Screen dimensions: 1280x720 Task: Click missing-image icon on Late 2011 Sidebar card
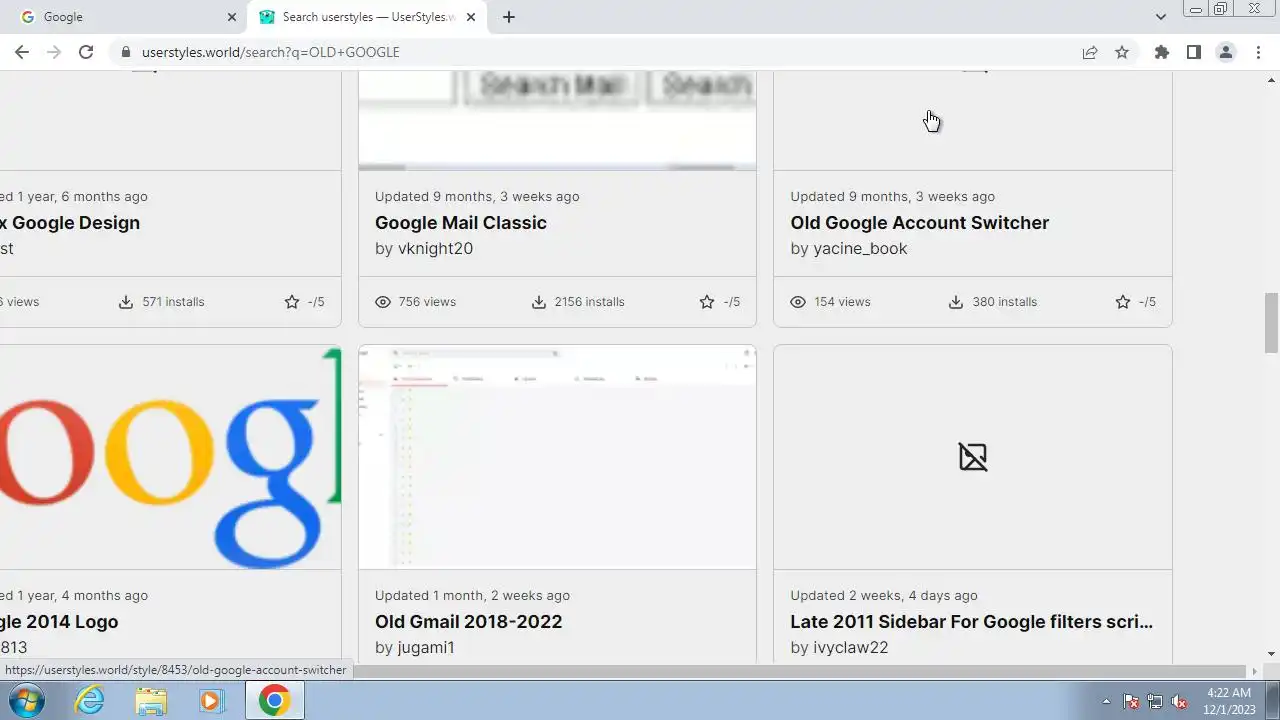[x=973, y=457]
